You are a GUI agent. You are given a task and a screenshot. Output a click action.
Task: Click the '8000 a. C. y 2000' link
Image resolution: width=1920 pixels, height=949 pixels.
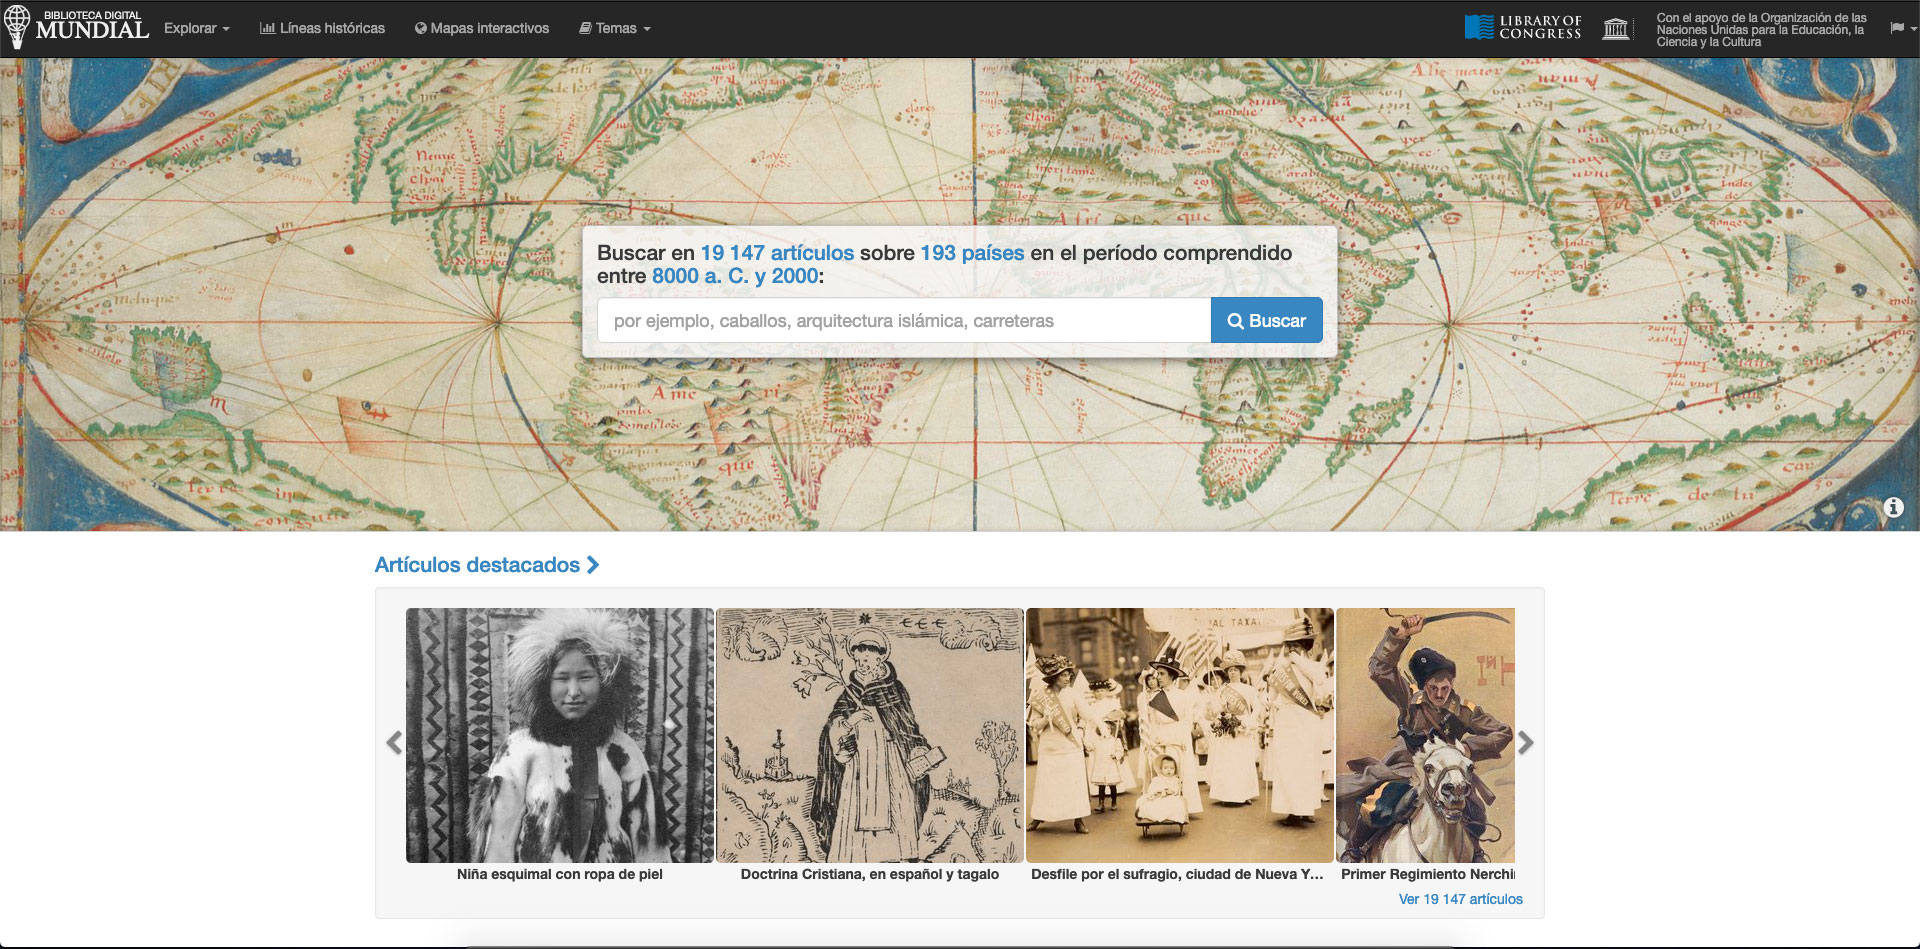click(735, 276)
